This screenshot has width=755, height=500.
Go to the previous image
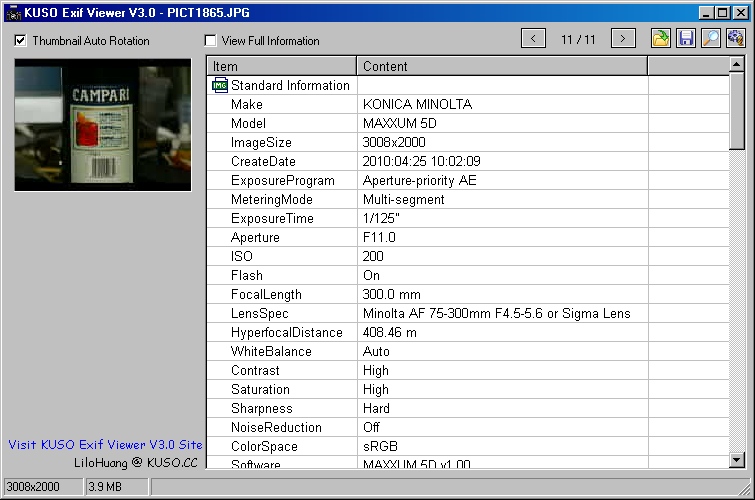[x=534, y=39]
